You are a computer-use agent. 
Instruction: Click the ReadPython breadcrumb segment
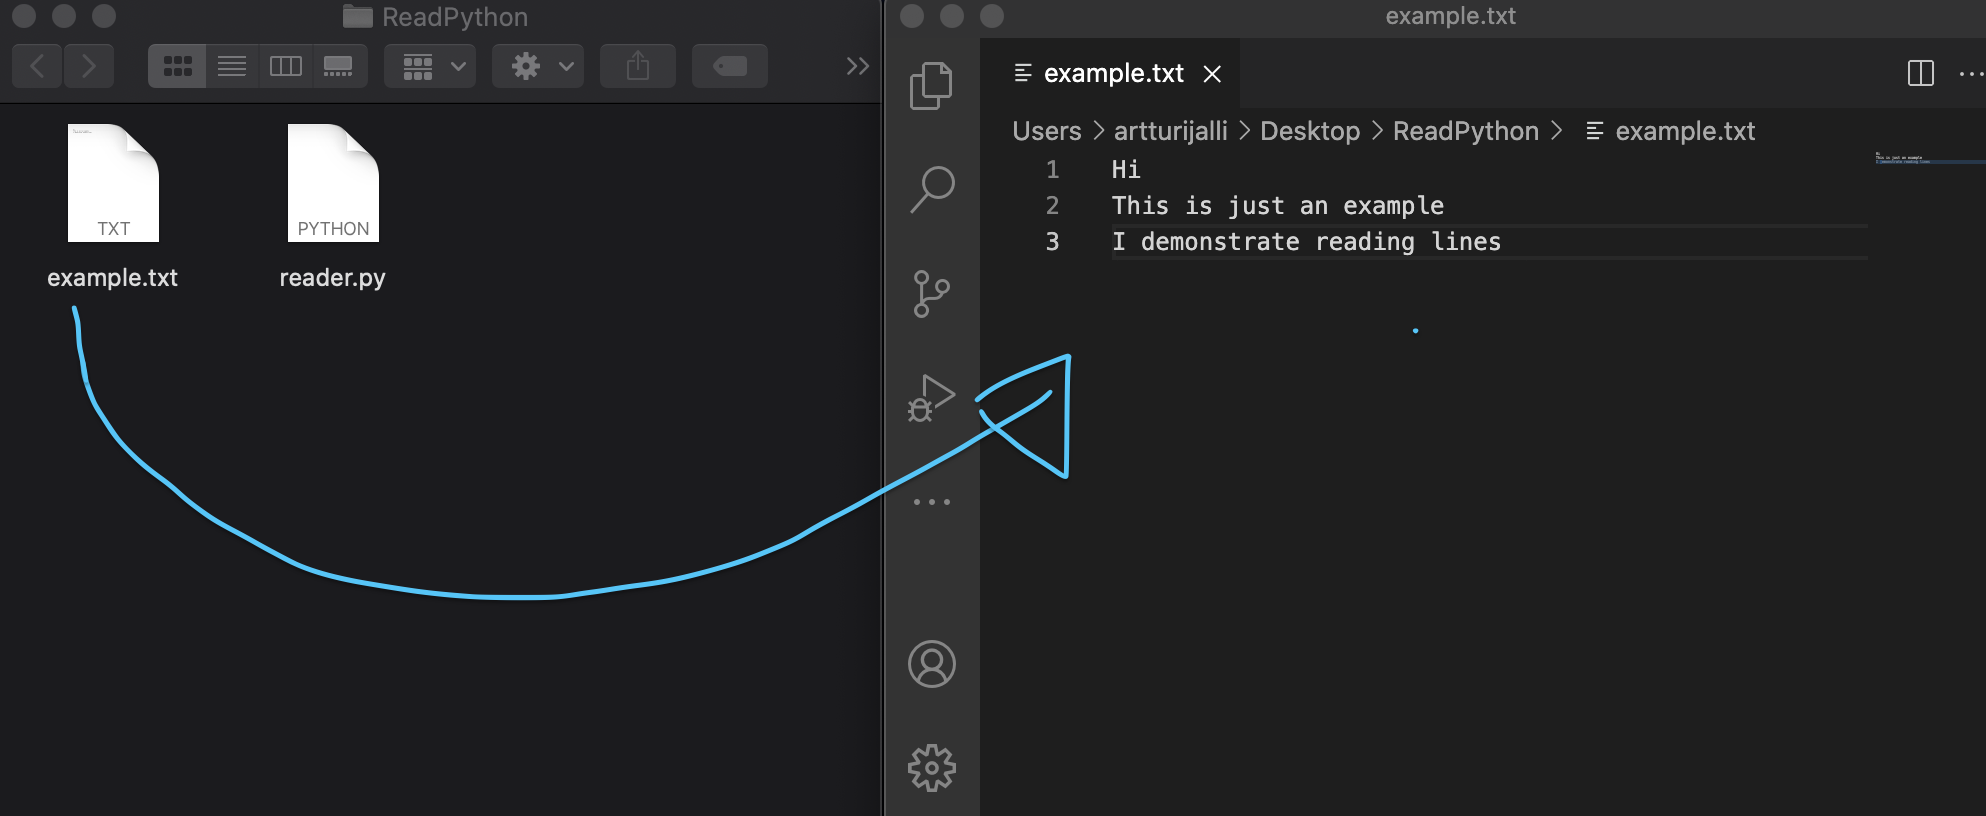pyautogui.click(x=1466, y=131)
